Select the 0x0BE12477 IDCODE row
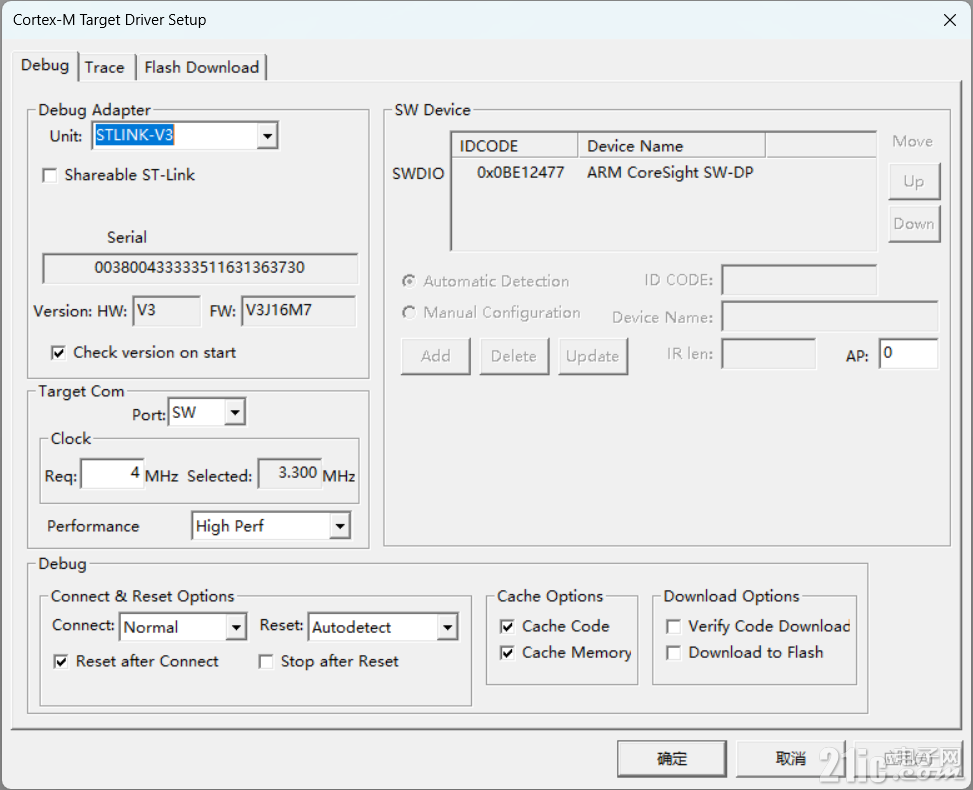973x790 pixels. pyautogui.click(x=520, y=173)
